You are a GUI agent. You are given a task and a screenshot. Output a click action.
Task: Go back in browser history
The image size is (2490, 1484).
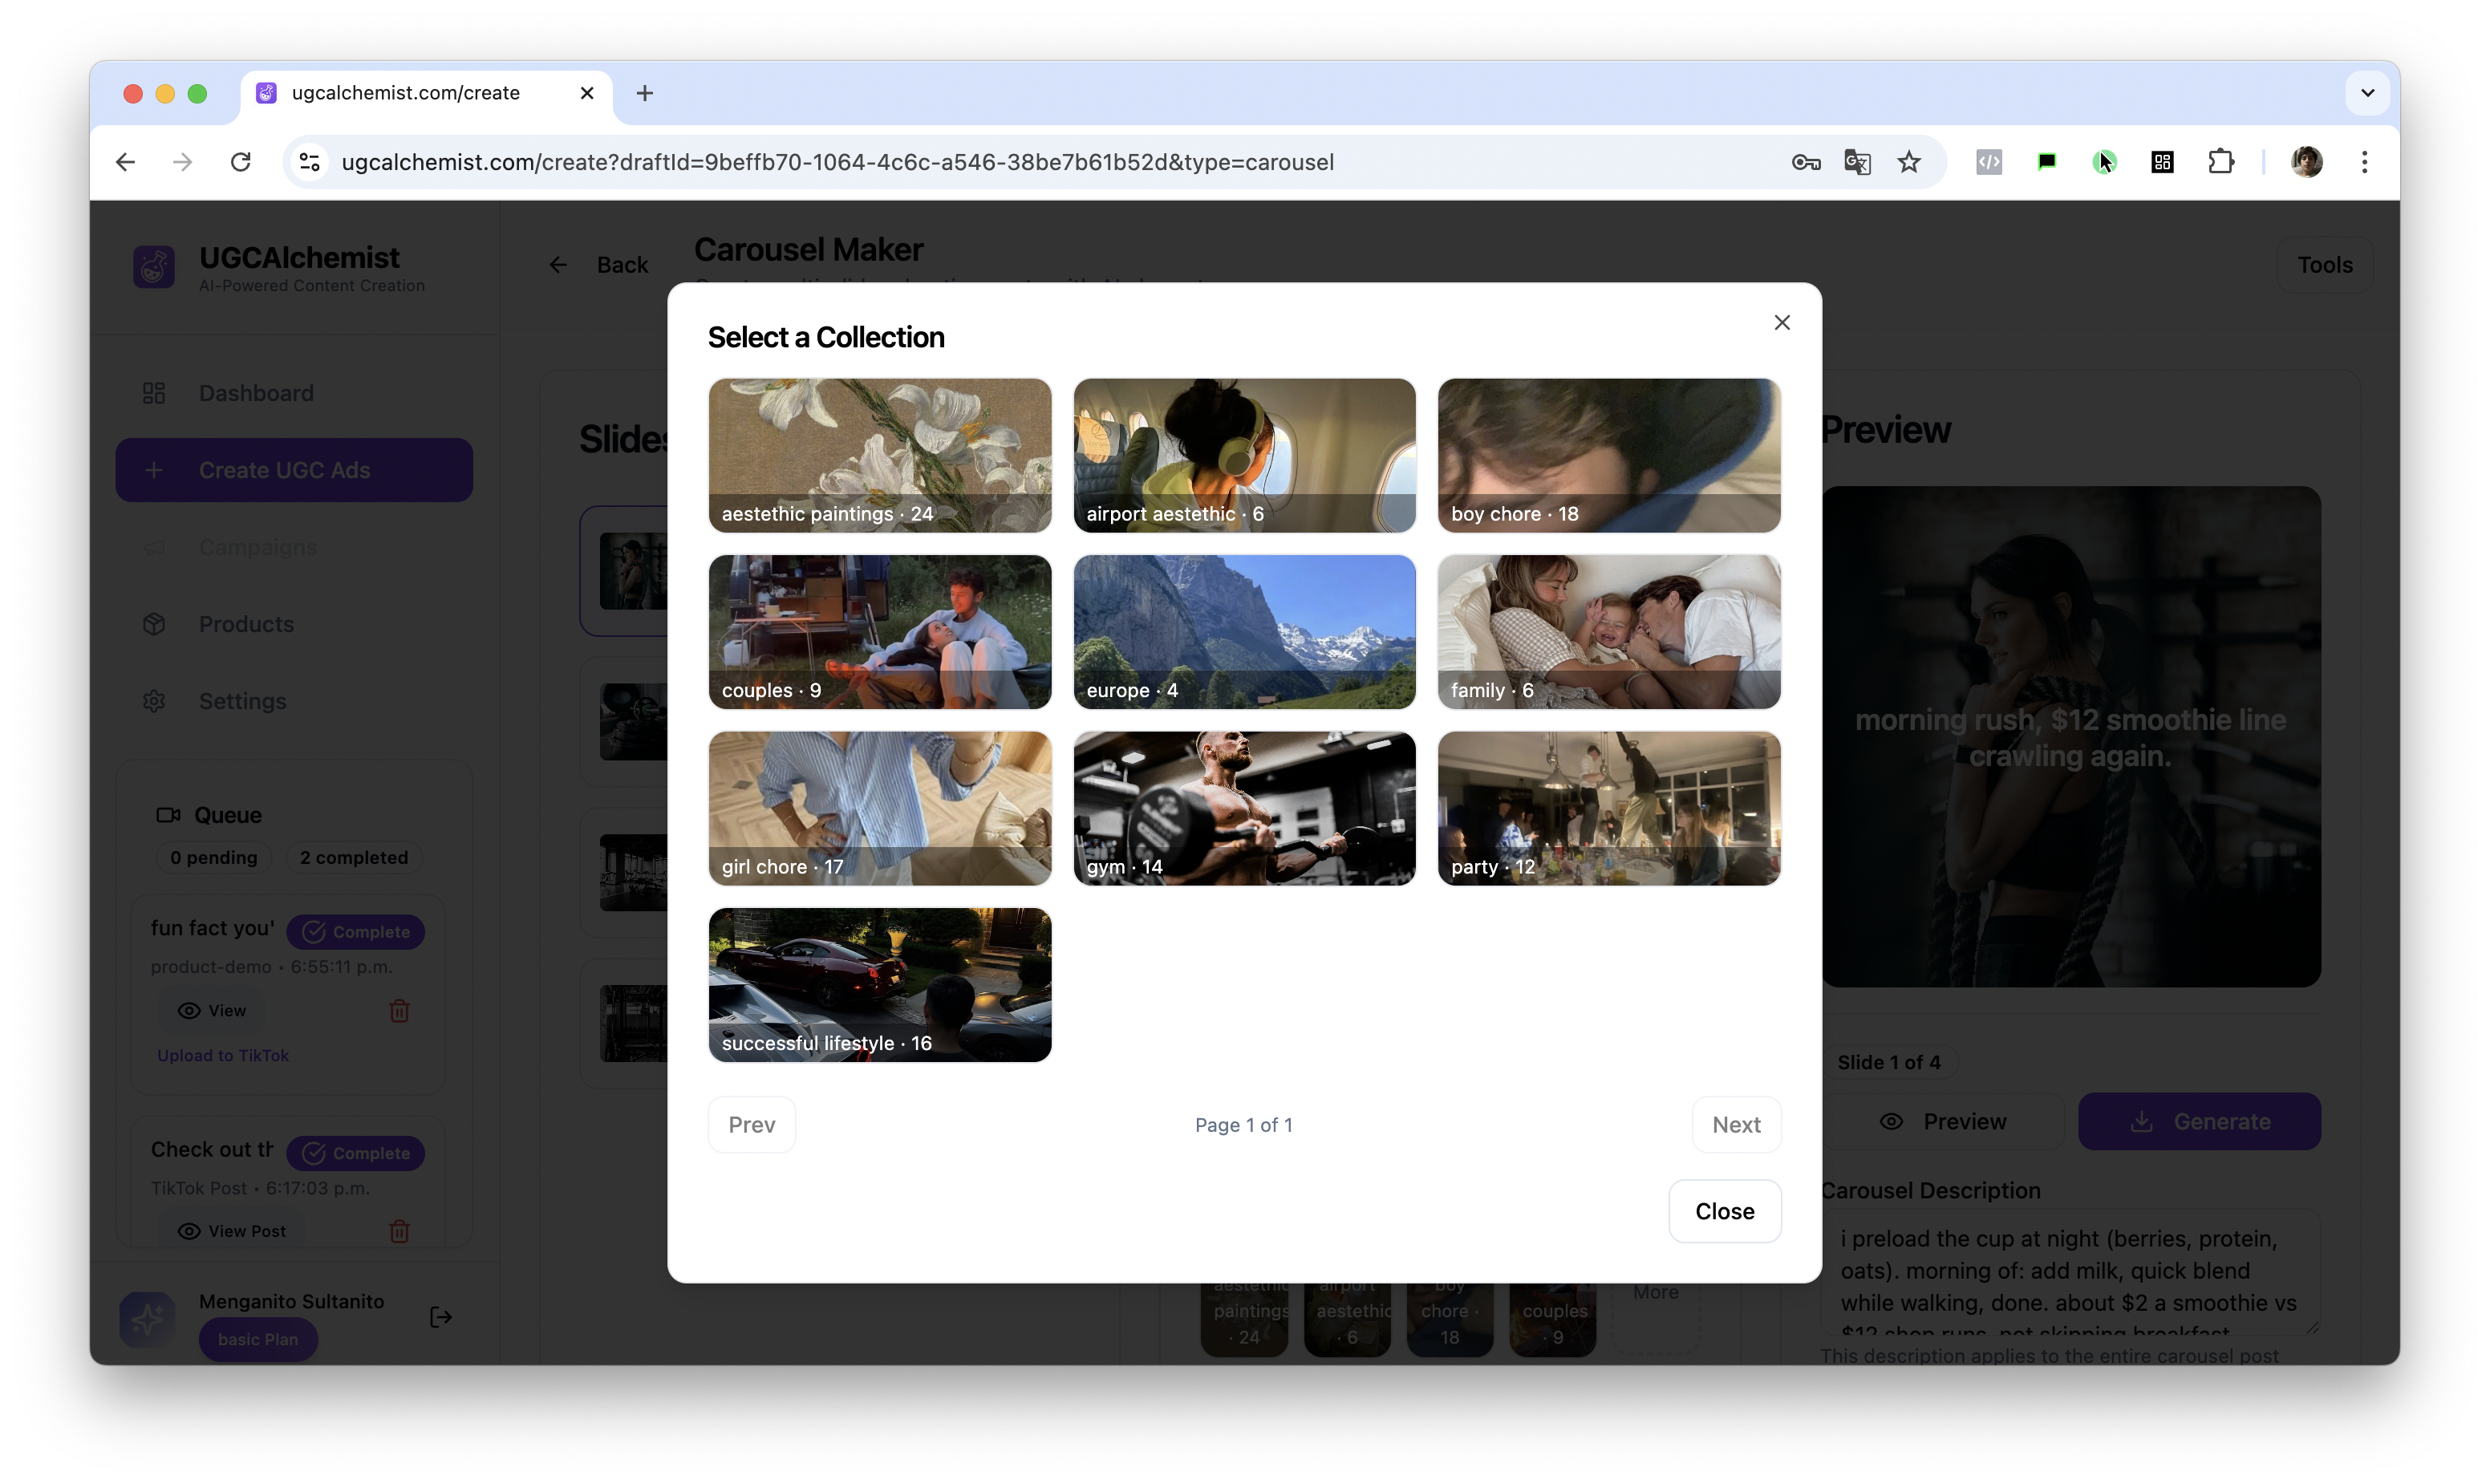coord(125,162)
